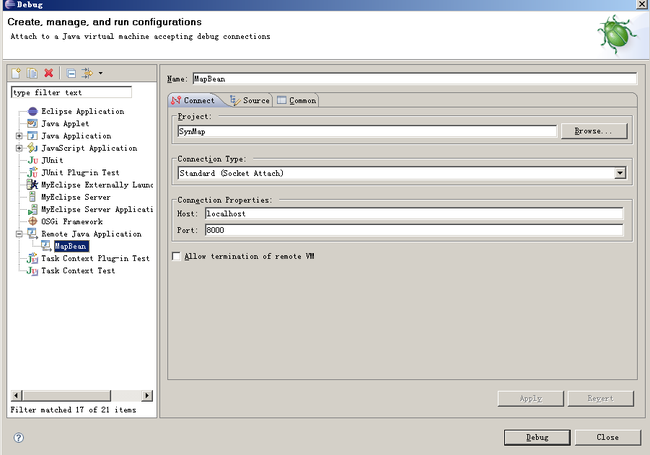The height and width of the screenshot is (455, 650).
Task: Click the MyEclipse Server Application icon
Action: click(32, 209)
